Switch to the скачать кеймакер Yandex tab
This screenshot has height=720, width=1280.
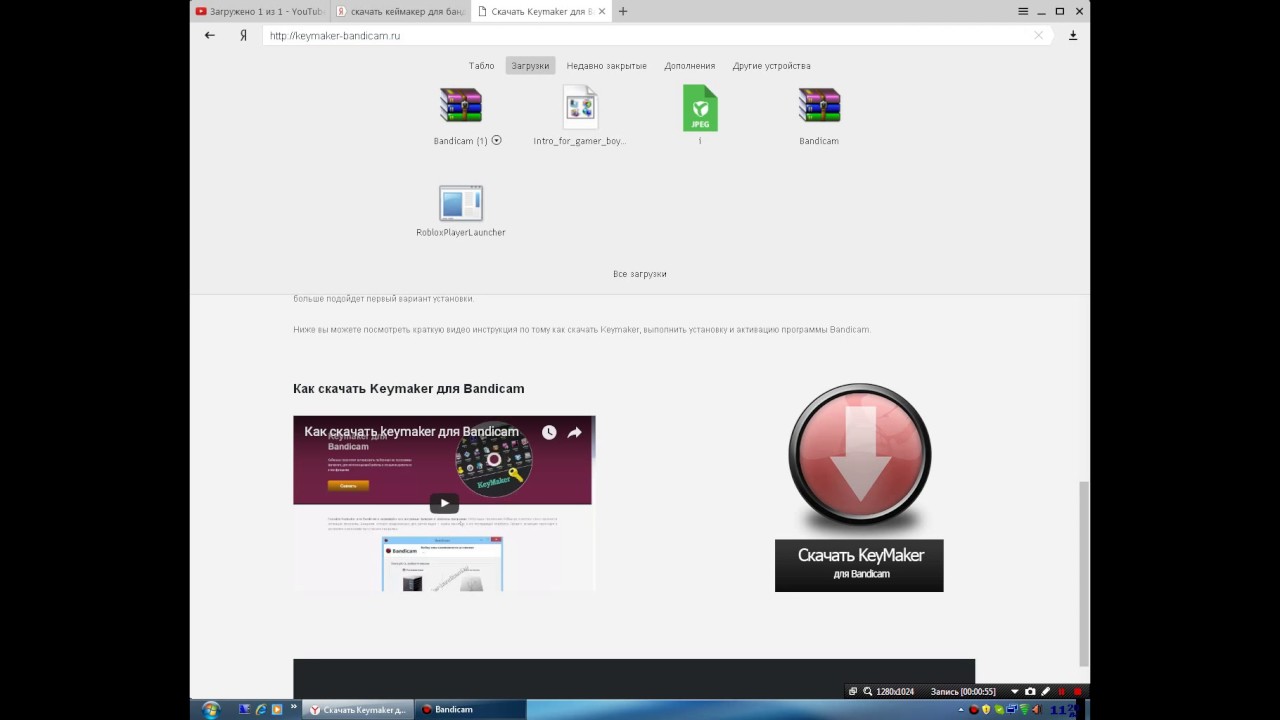399,11
